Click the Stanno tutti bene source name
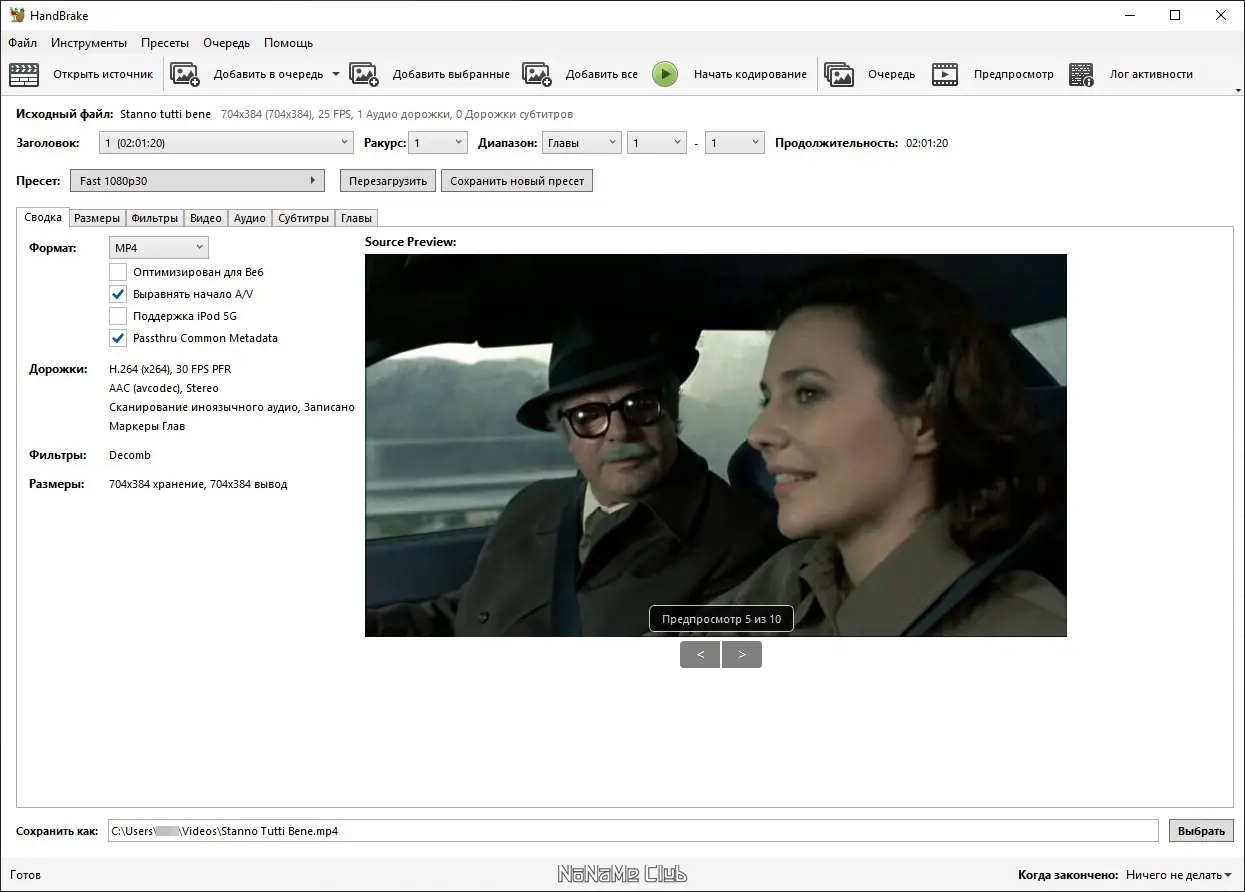1245x892 pixels. point(166,114)
